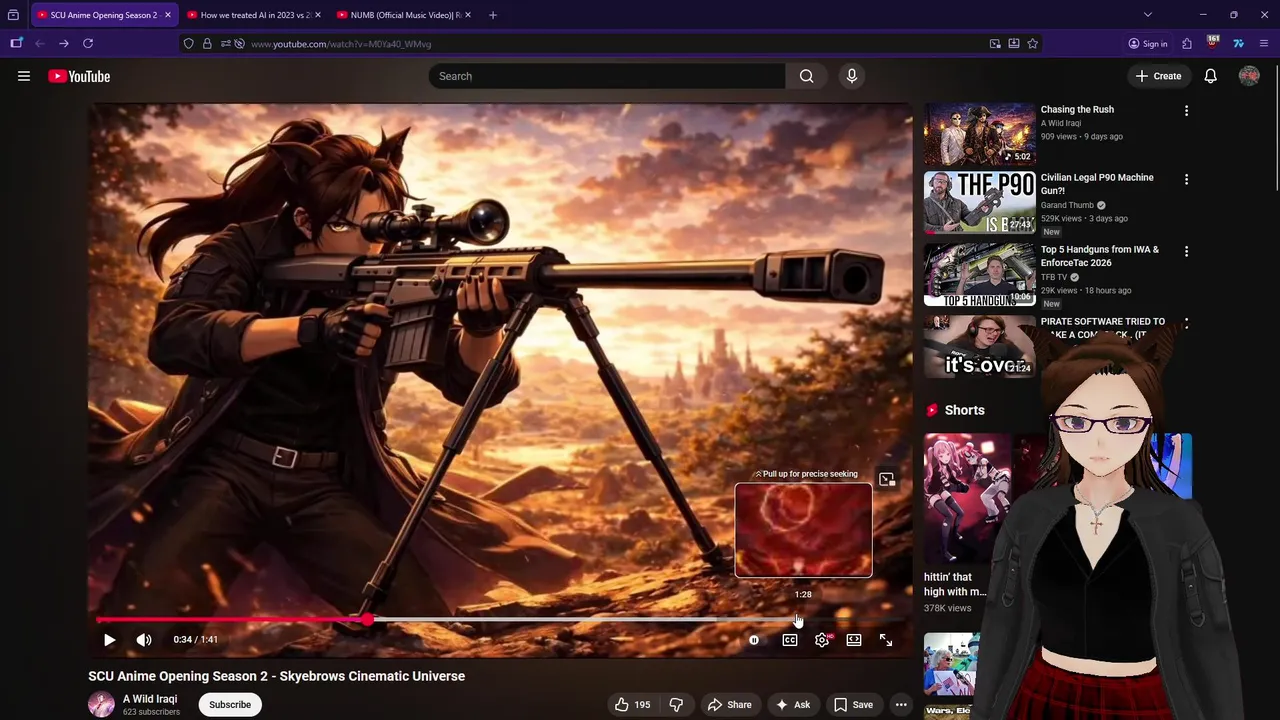This screenshot has width=1280, height=720.
Task: Open the reader/picture-in-picture icon in address bar
Action: click(x=995, y=44)
